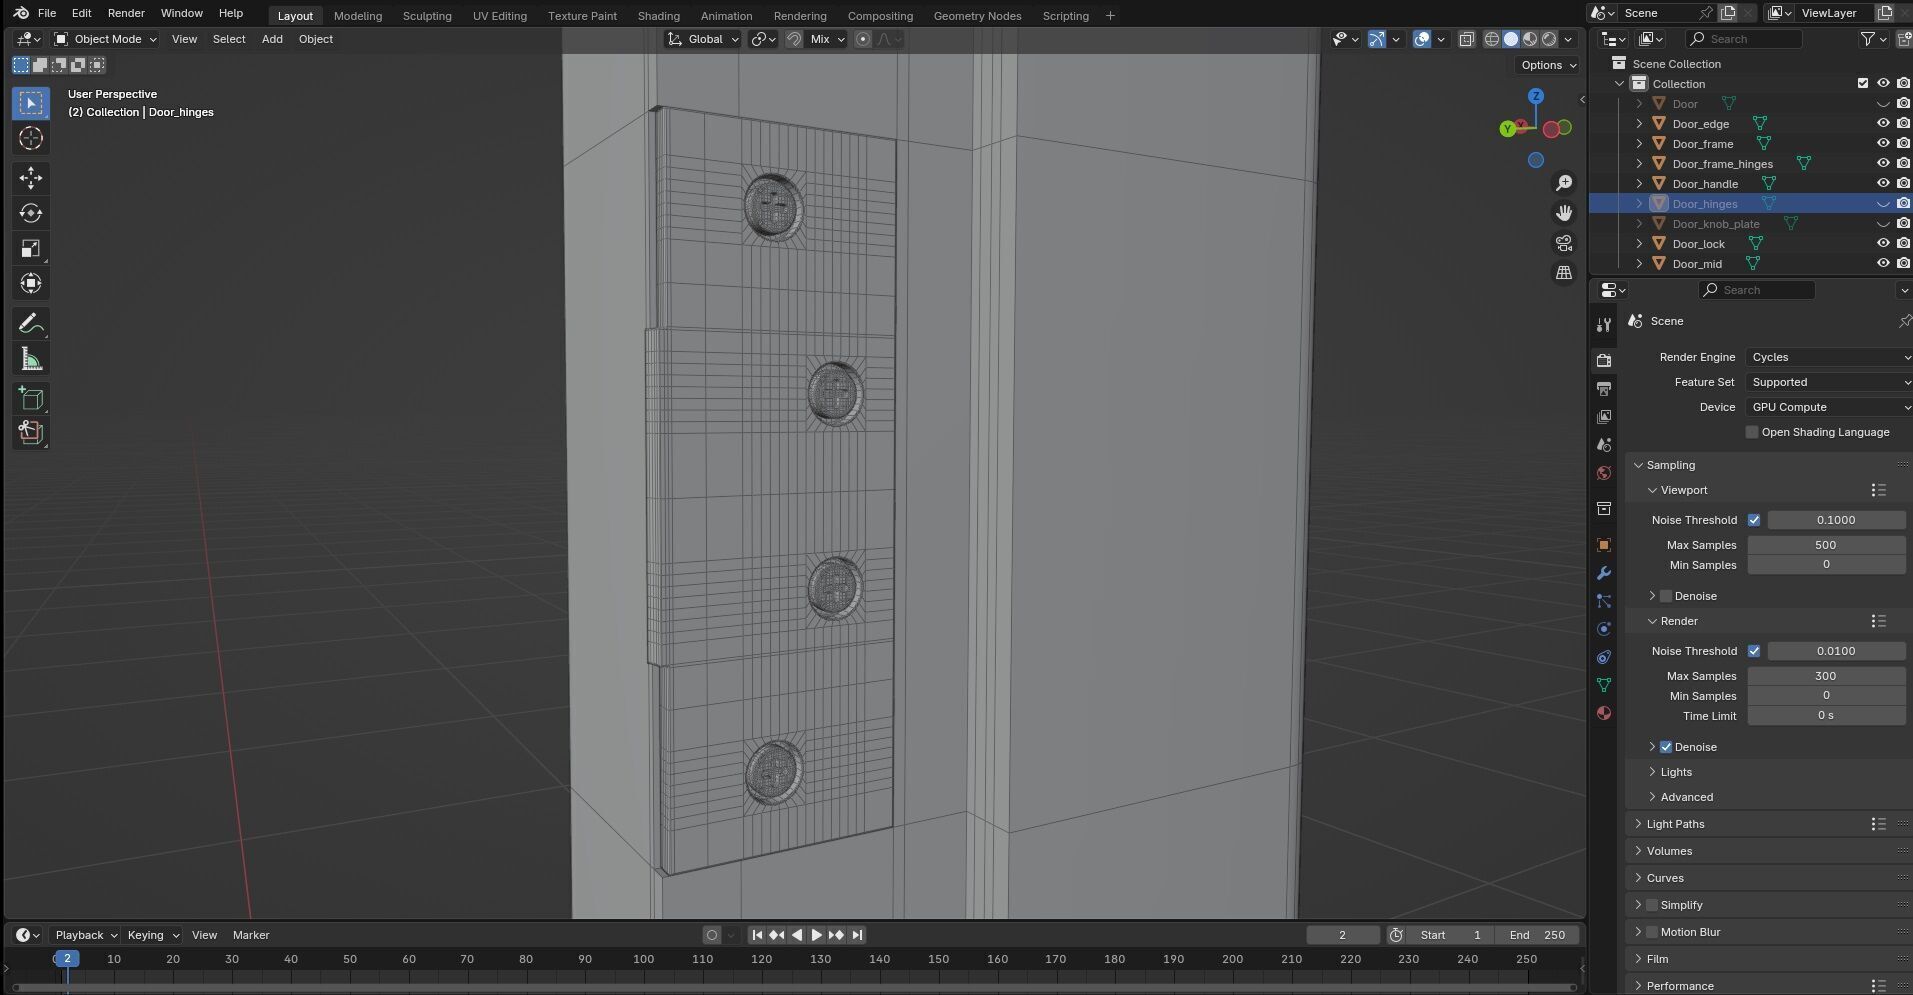Collapse the Sampling panel
1913x995 pixels.
(x=1670, y=465)
